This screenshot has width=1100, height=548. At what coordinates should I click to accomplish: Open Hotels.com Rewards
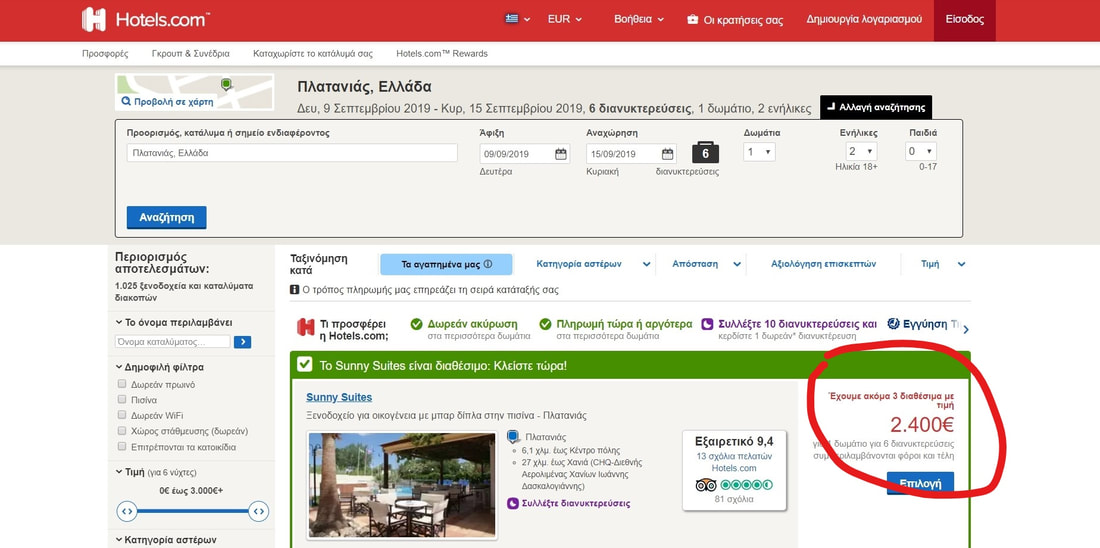441,53
